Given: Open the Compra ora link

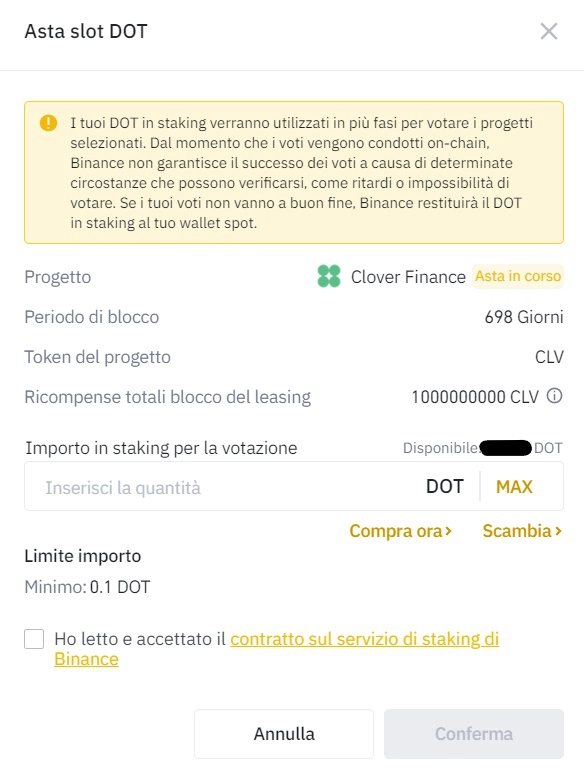Looking at the screenshot, I should [x=400, y=531].
